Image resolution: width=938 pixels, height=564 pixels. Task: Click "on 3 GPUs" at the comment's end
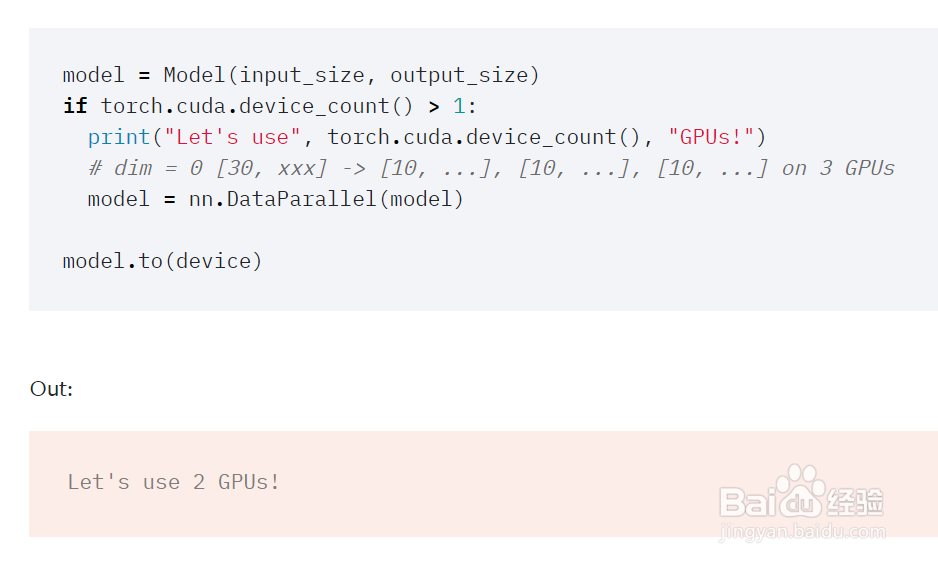pyautogui.click(x=838, y=168)
